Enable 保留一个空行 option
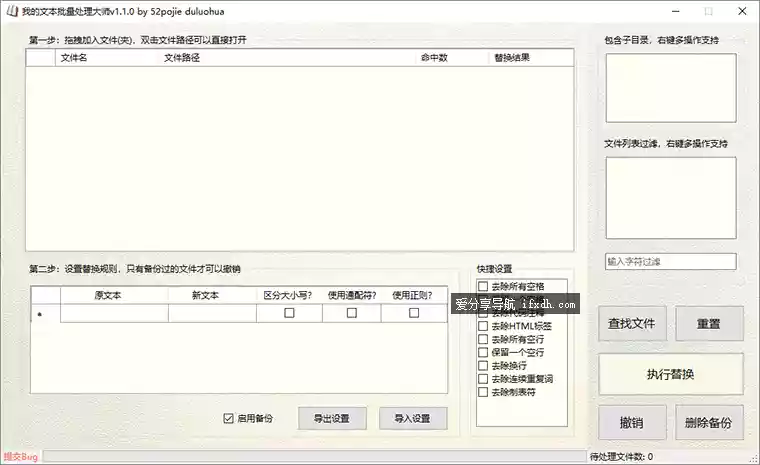 (483, 352)
